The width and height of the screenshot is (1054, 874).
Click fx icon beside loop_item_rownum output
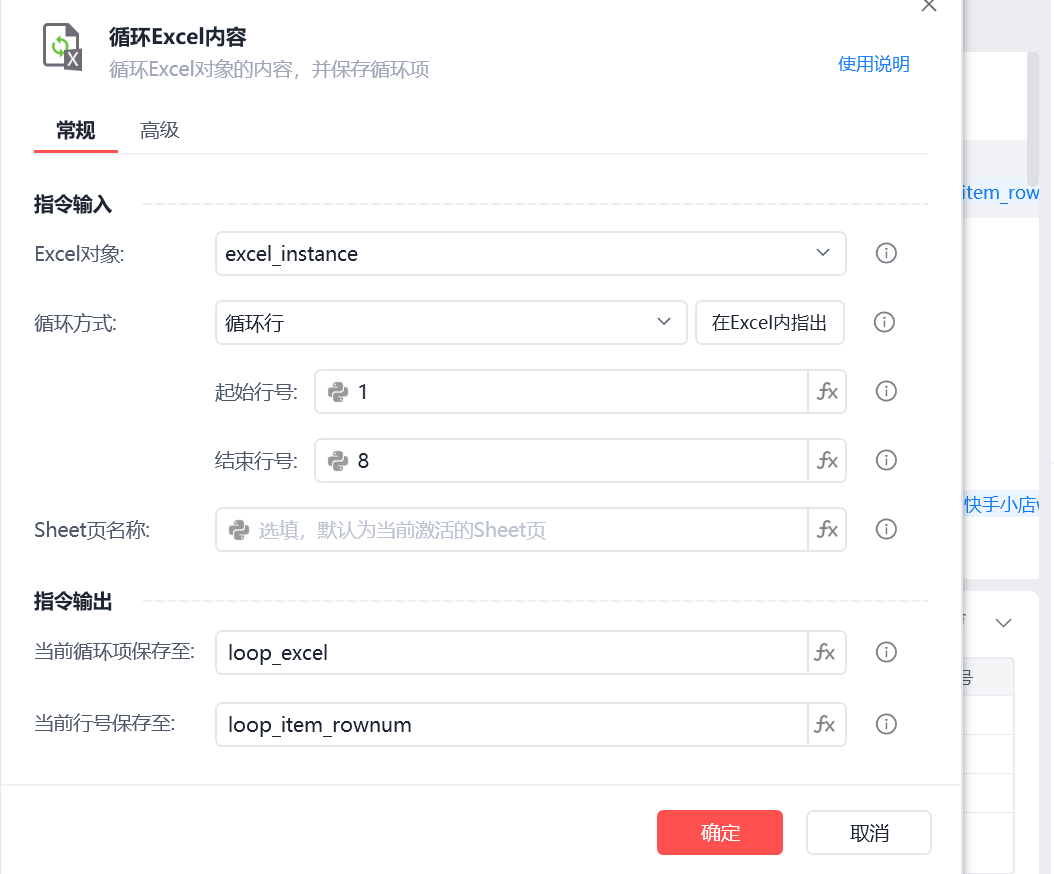(x=825, y=724)
